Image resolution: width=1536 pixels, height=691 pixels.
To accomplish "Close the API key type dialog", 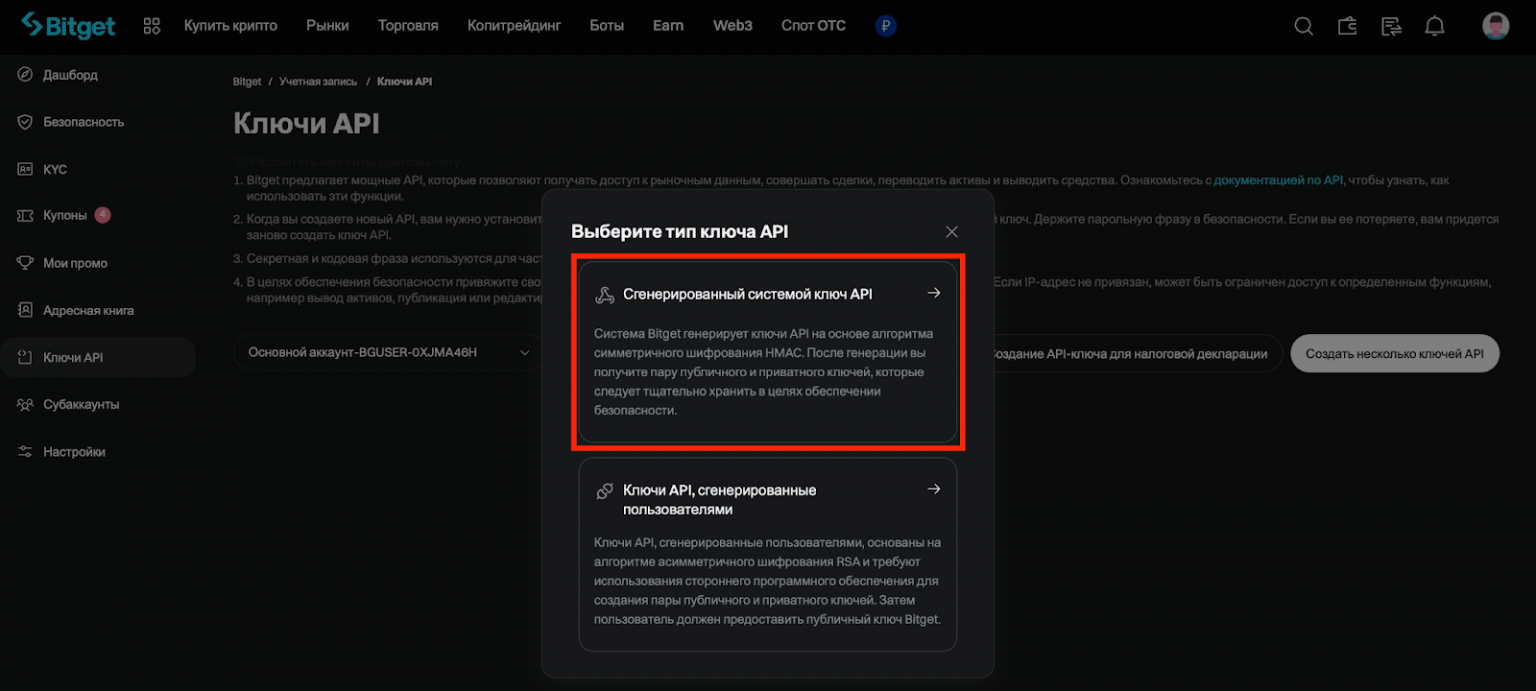I will pyautogui.click(x=951, y=232).
